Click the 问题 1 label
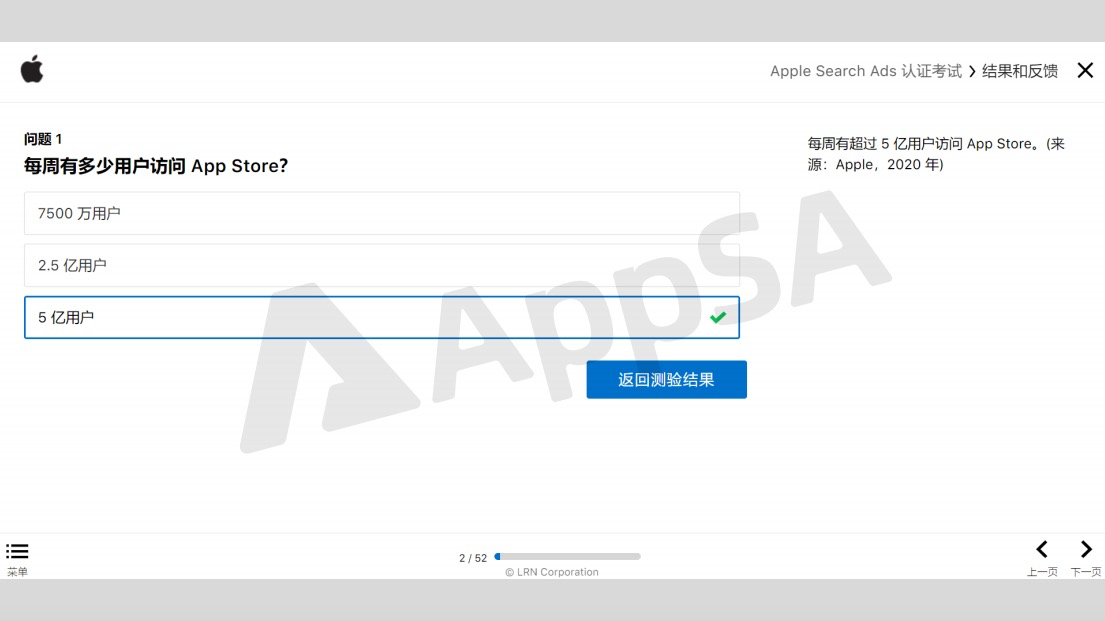1105x621 pixels. click(43, 139)
